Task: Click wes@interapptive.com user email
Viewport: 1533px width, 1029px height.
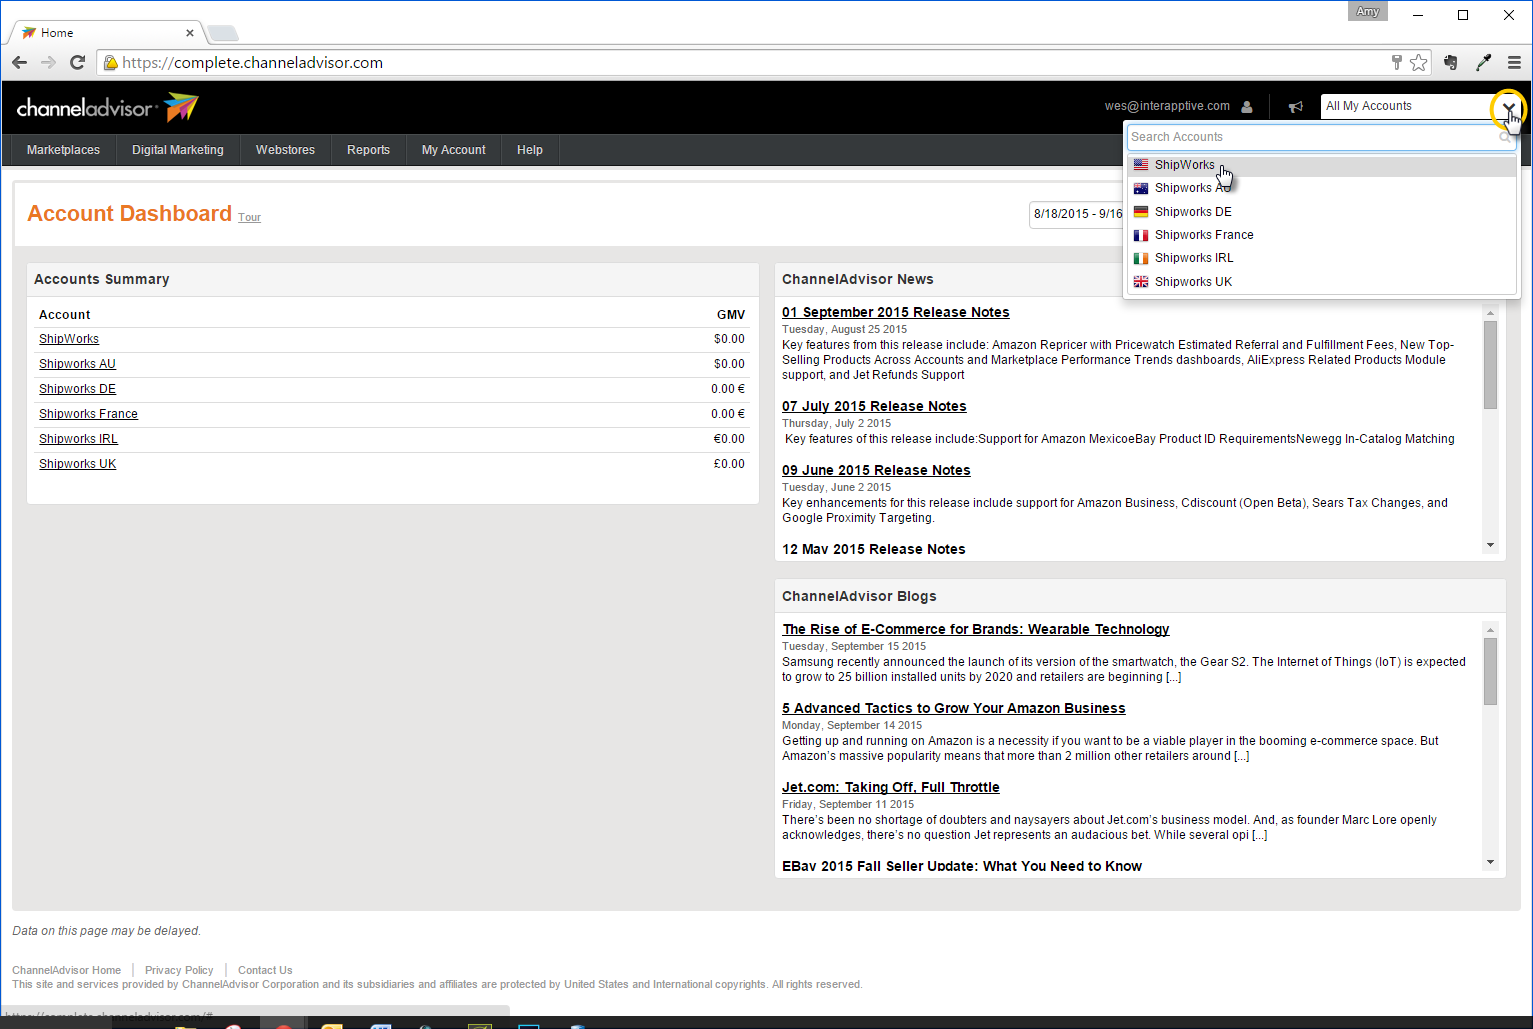Action: click(x=1167, y=106)
